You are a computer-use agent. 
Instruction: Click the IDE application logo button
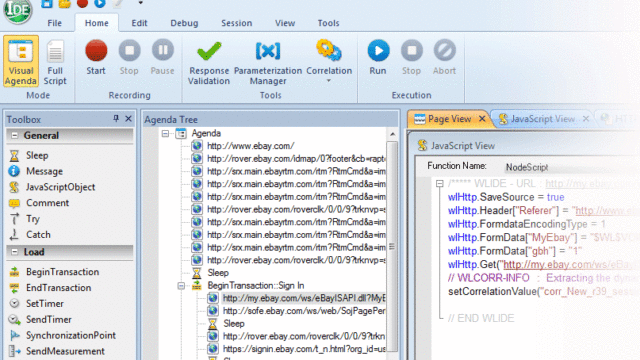click(x=18, y=10)
